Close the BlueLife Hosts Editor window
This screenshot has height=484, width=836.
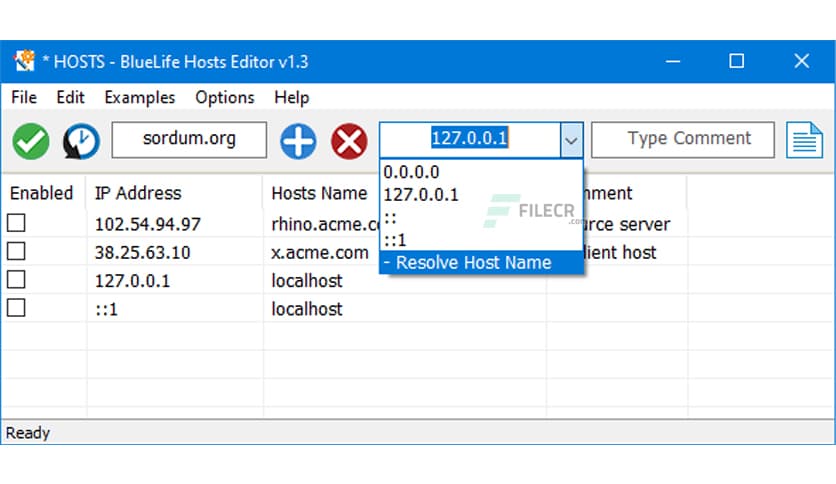click(801, 61)
